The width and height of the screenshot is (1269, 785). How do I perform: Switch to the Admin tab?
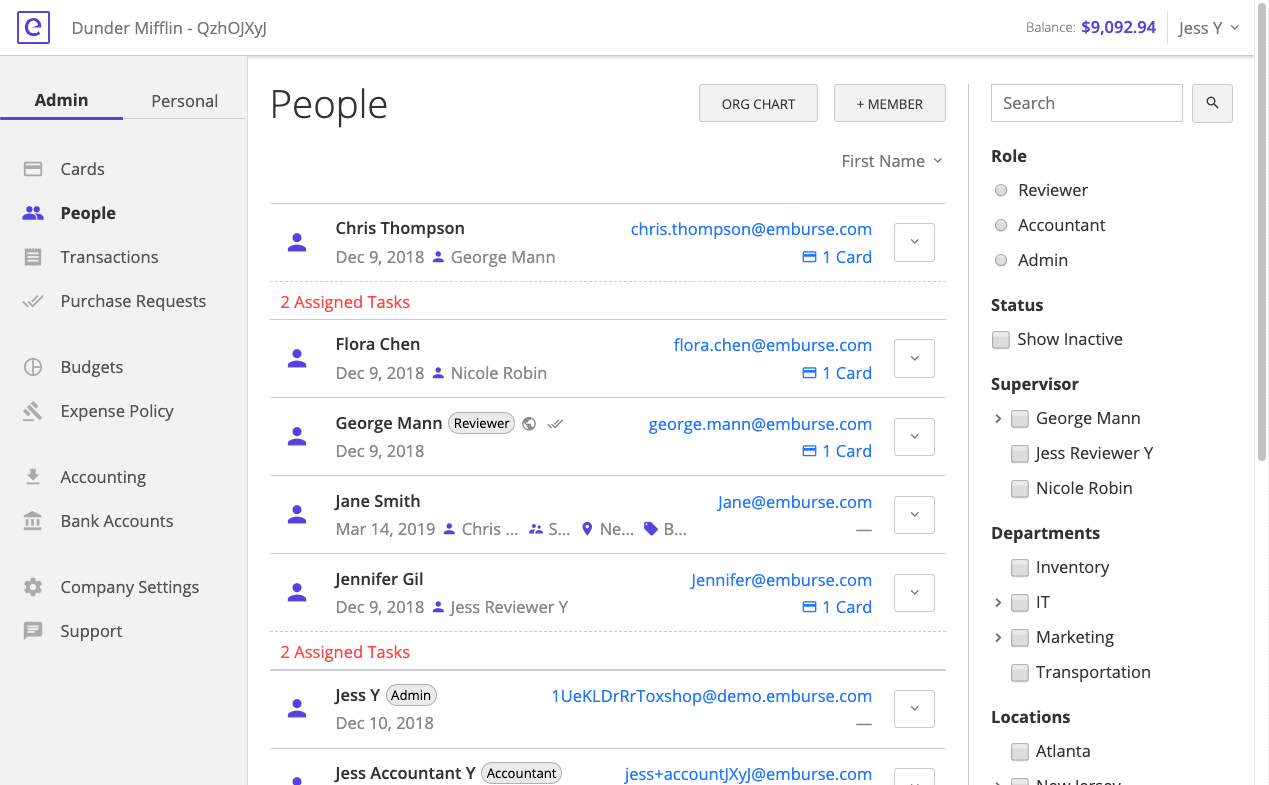[x=61, y=100]
